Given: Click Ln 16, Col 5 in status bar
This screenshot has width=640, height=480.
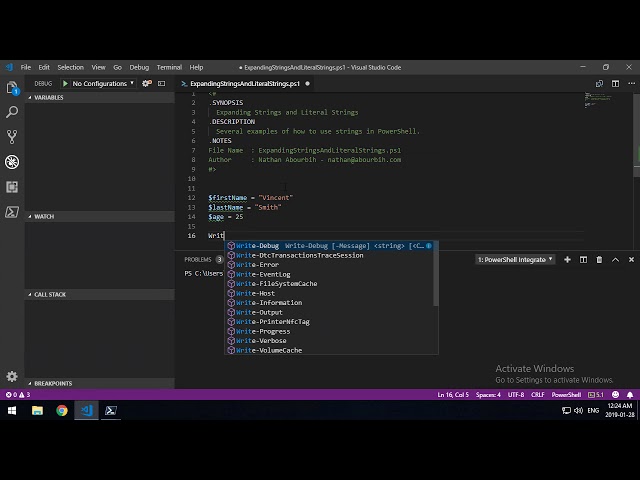Looking at the screenshot, I should pos(453,395).
